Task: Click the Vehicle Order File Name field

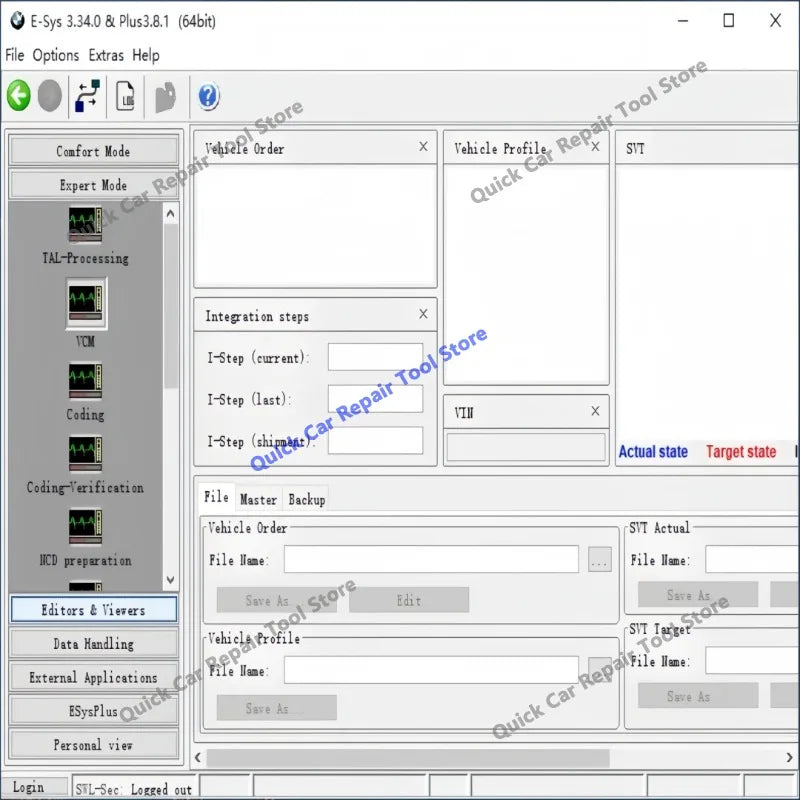Action: click(431, 559)
